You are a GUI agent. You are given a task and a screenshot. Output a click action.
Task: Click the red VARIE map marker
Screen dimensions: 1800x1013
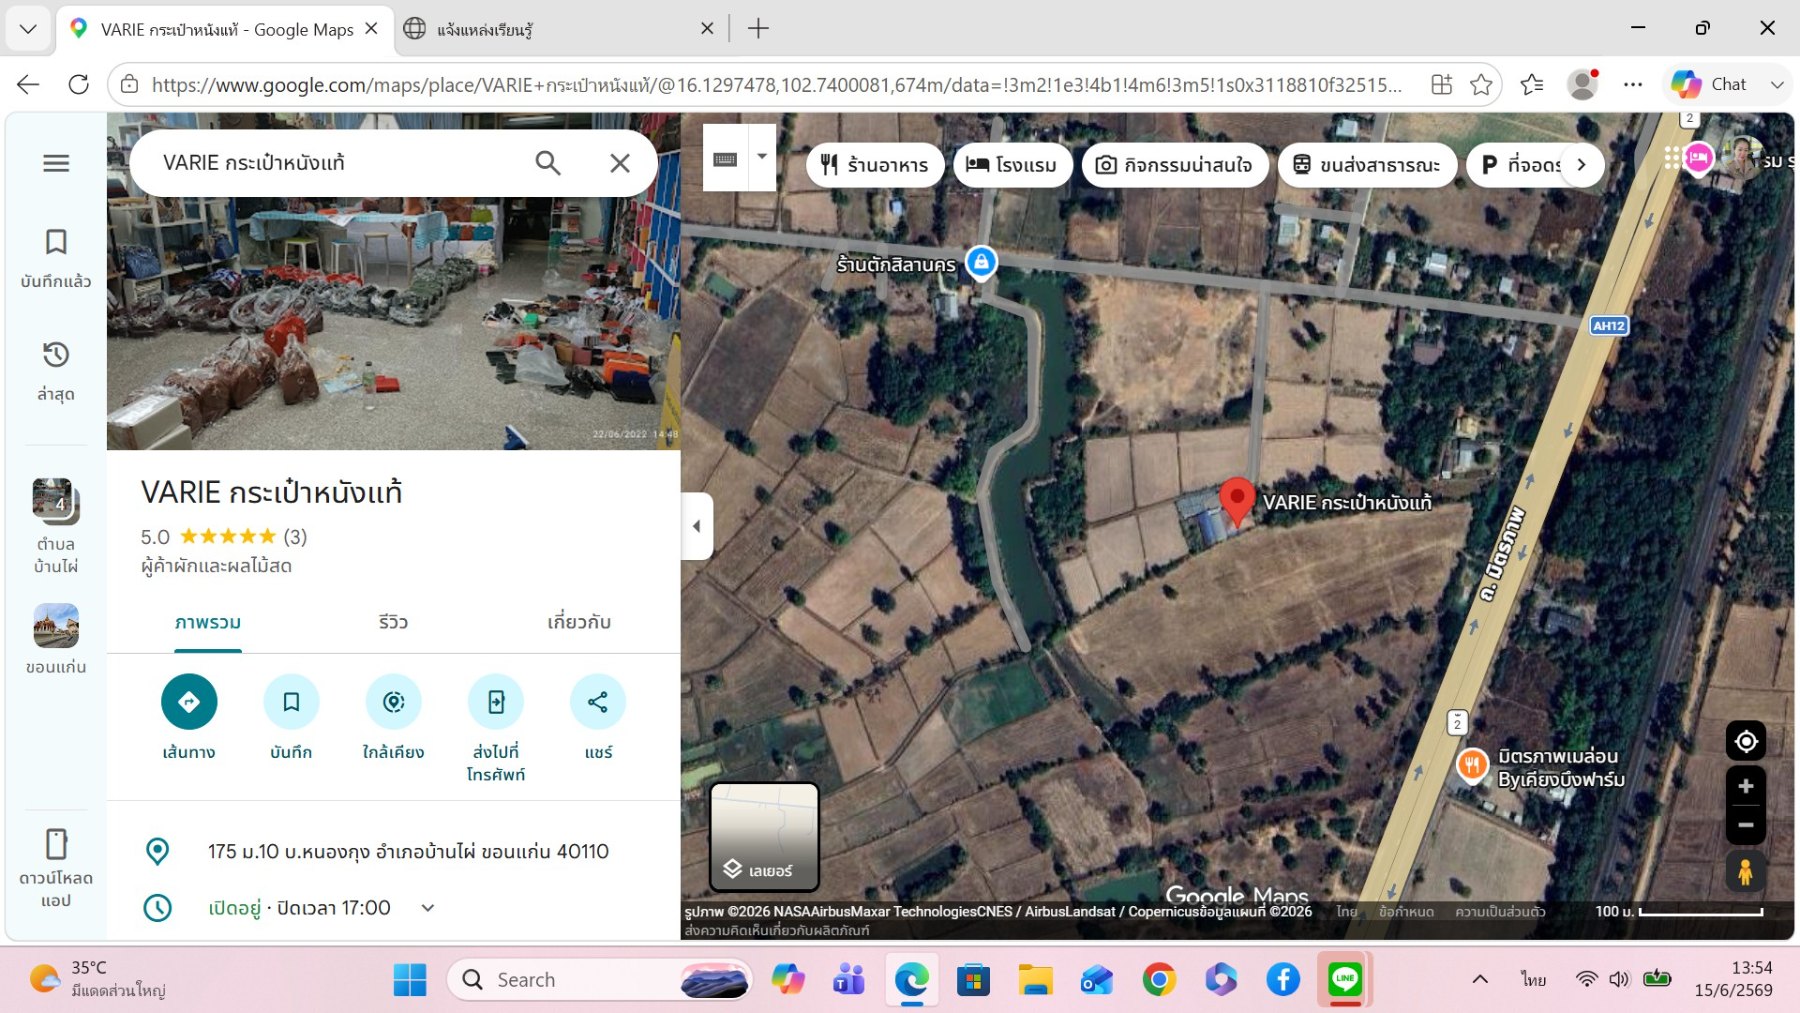click(x=1237, y=500)
